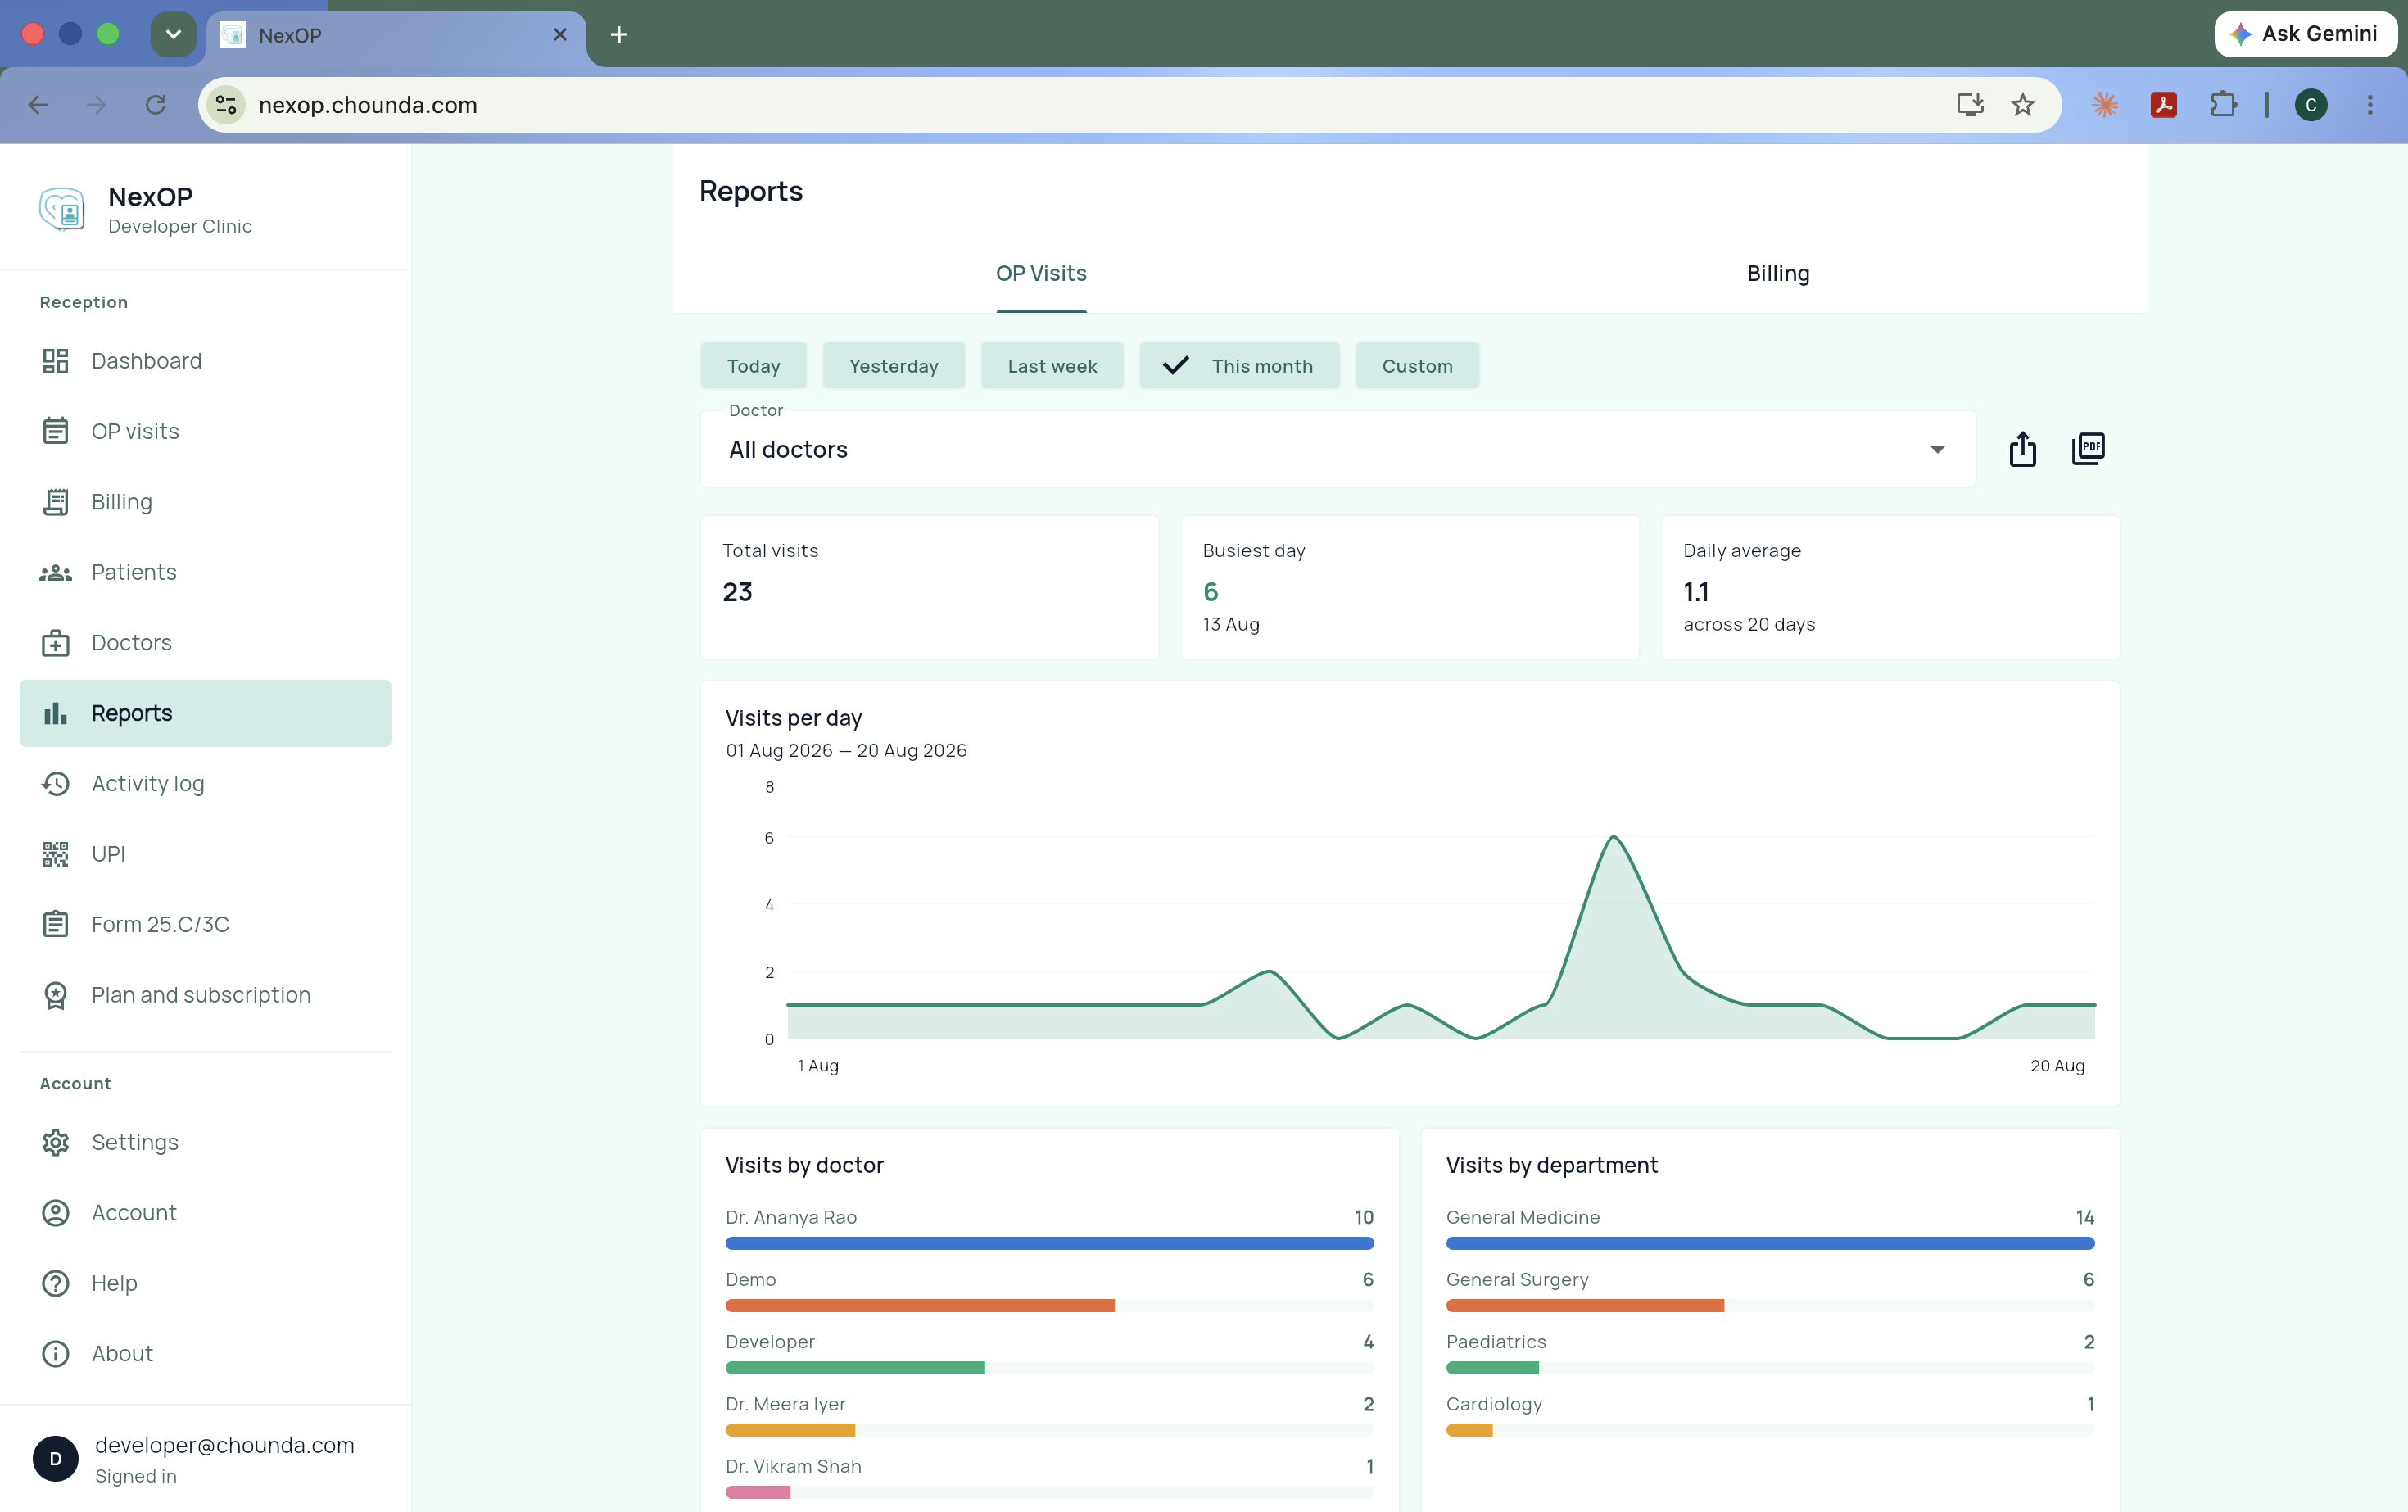Open the Doctors section
The height and width of the screenshot is (1512, 2408).
point(205,643)
